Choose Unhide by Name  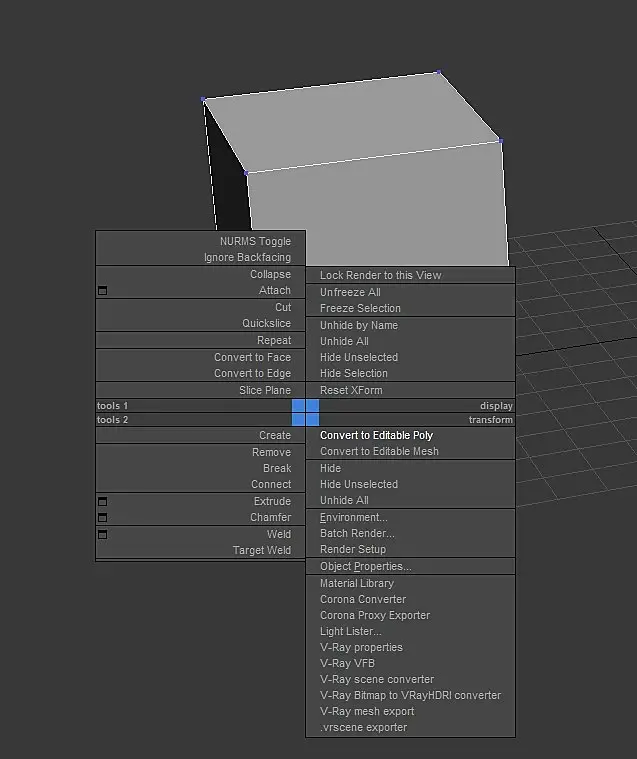click(359, 325)
